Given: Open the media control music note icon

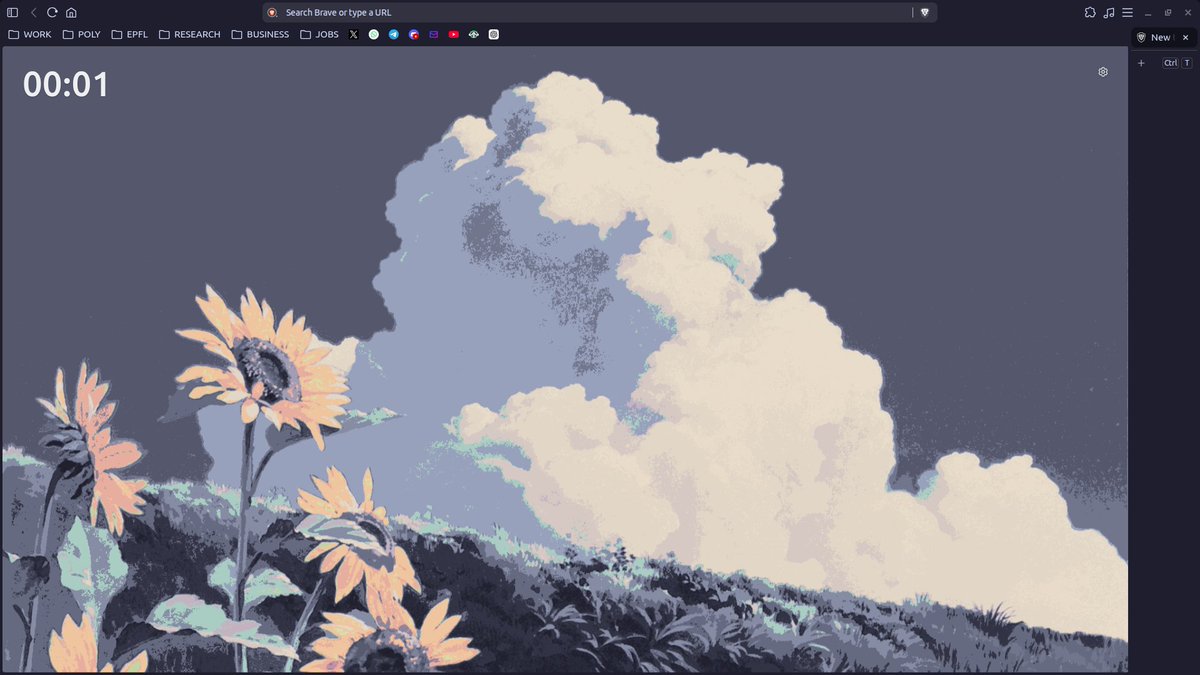Looking at the screenshot, I should (1108, 12).
